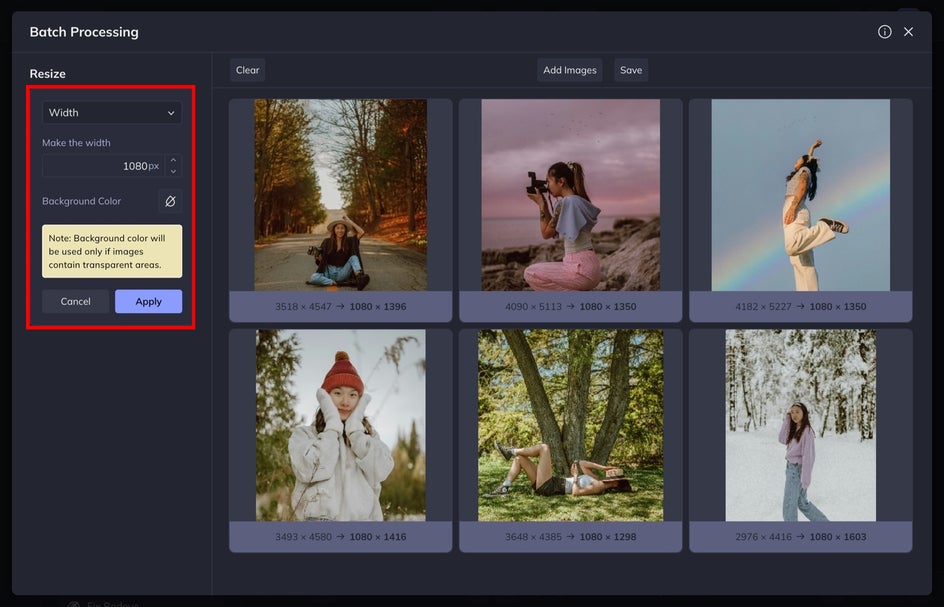Apply the resize settings
The image size is (944, 607).
[149, 301]
